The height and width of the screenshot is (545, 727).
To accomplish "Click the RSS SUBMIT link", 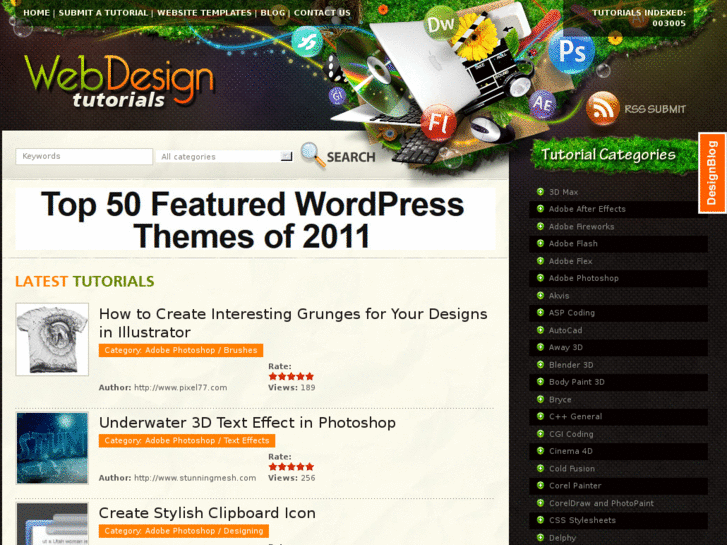I will (x=655, y=109).
